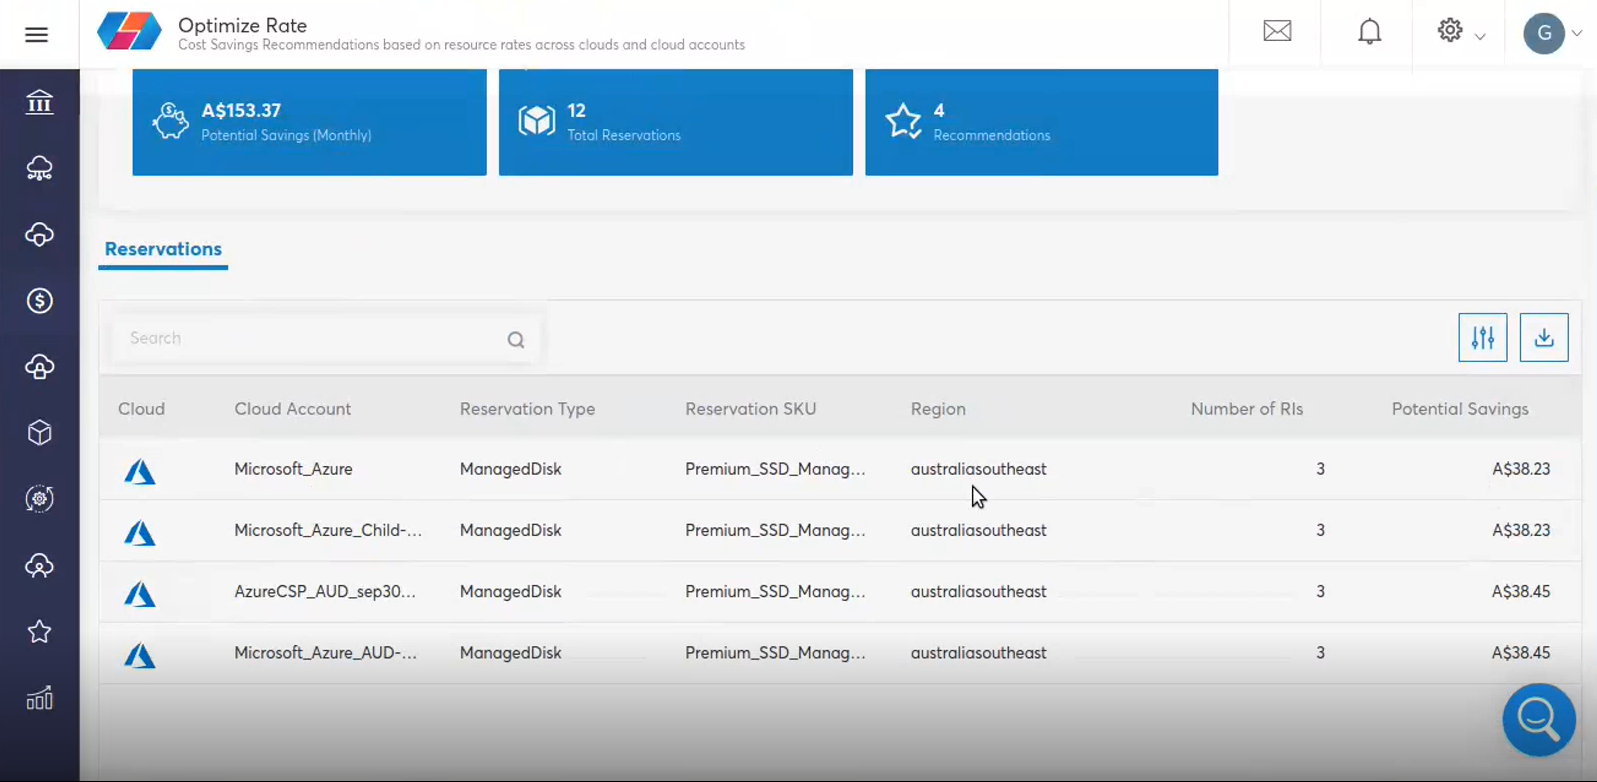Download the reservations table
This screenshot has width=1597, height=782.
1544,338
